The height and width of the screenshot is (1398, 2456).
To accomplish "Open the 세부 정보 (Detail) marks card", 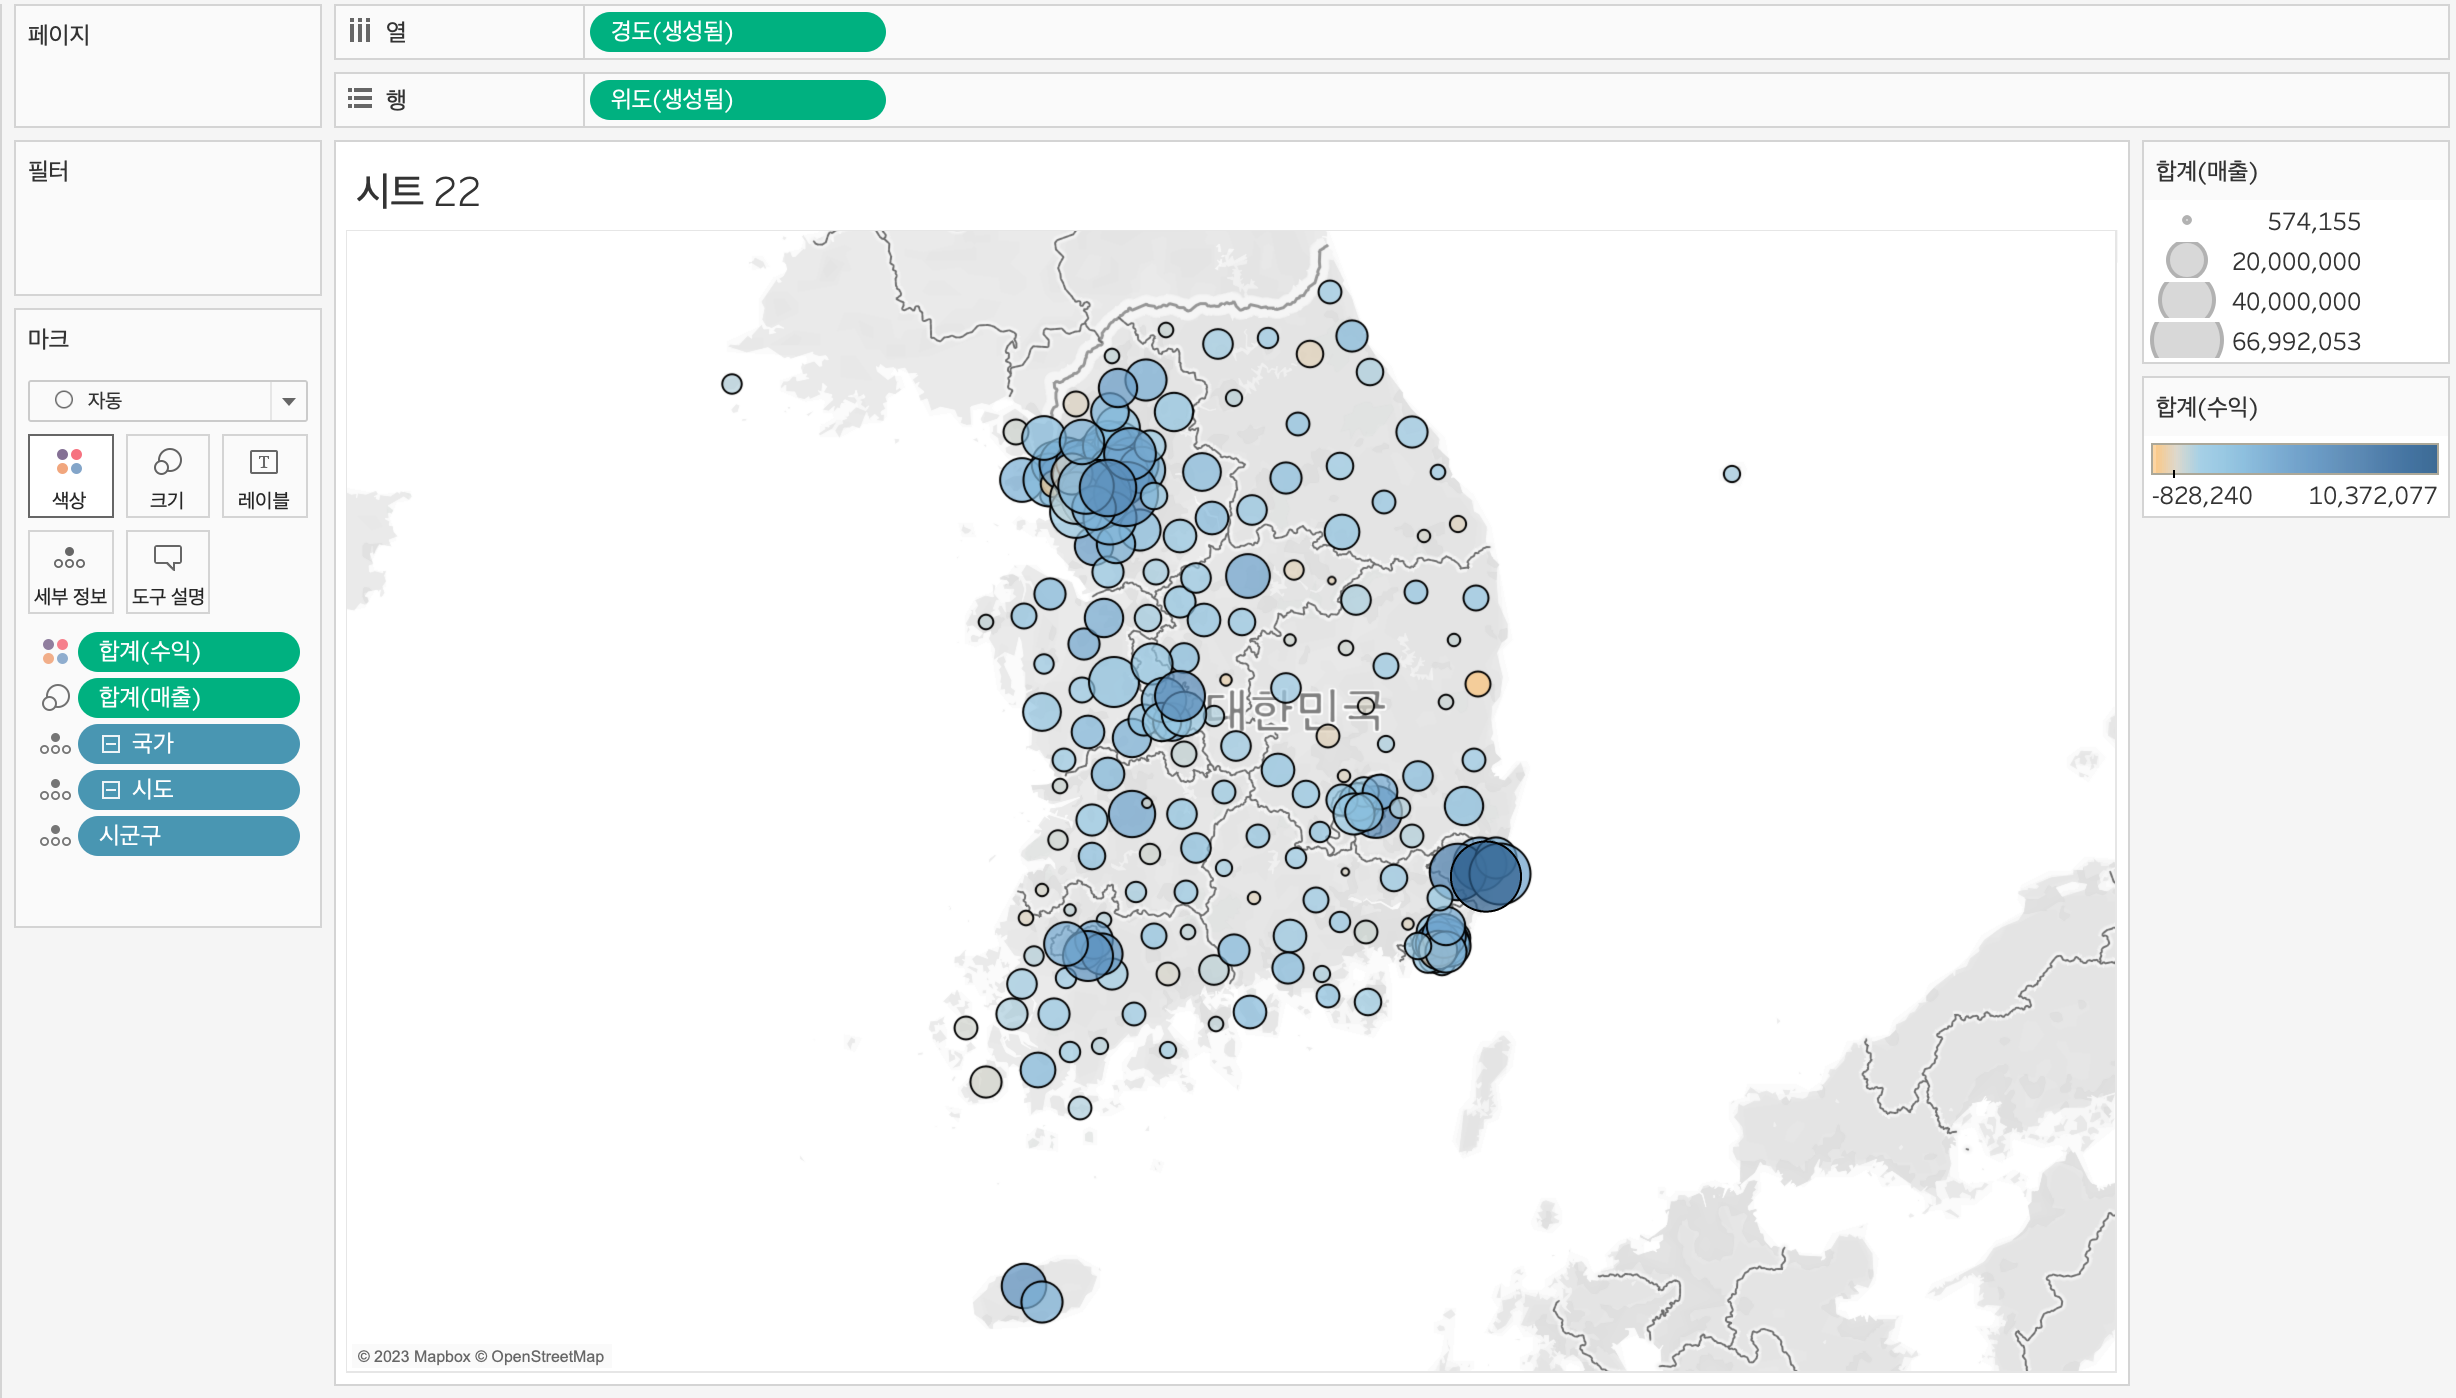I will (x=70, y=572).
